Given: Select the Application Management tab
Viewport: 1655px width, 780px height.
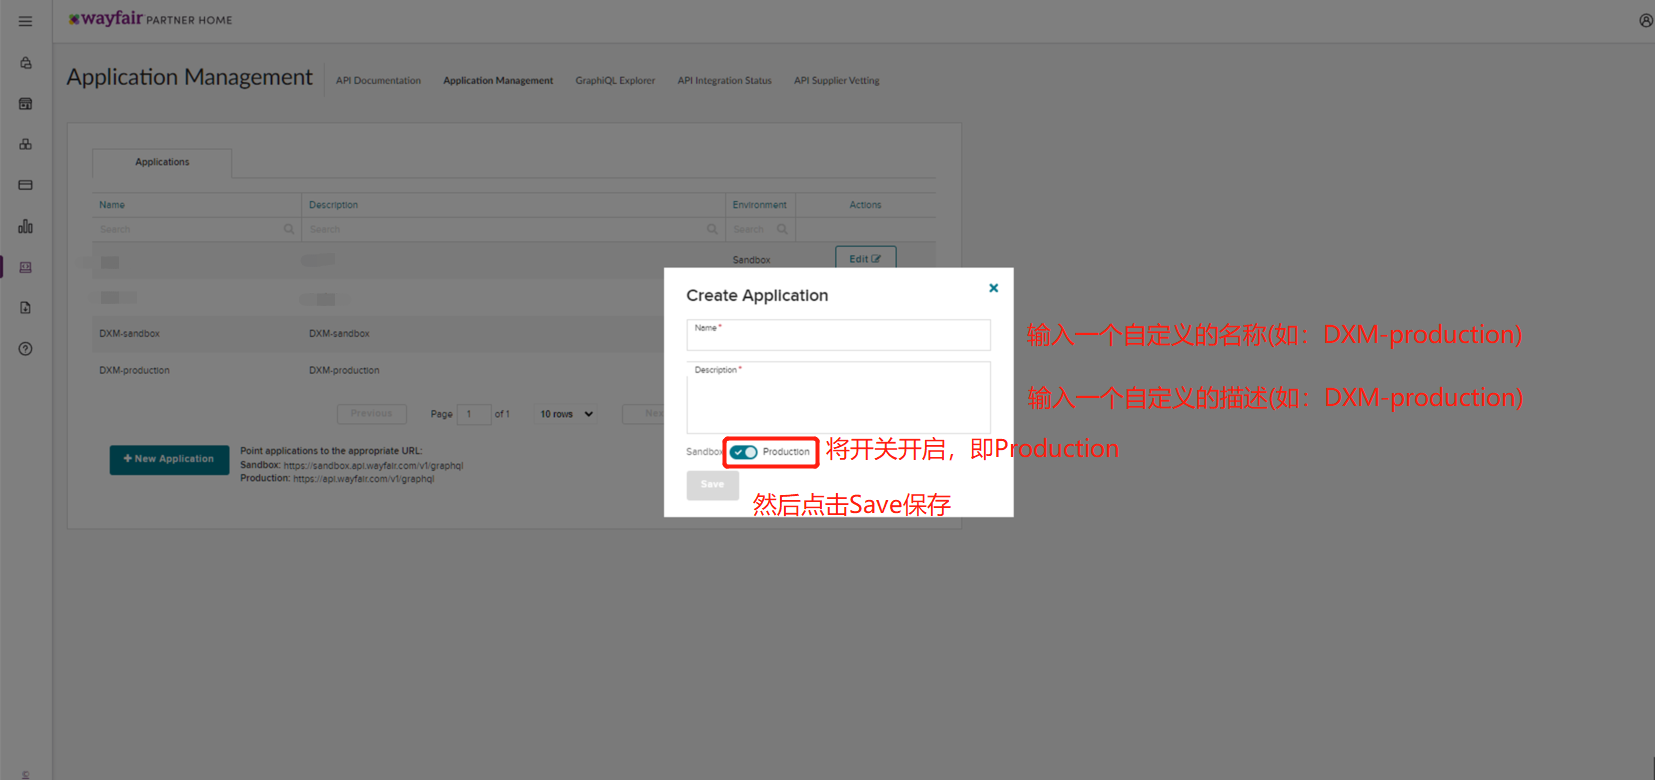Looking at the screenshot, I should [498, 81].
